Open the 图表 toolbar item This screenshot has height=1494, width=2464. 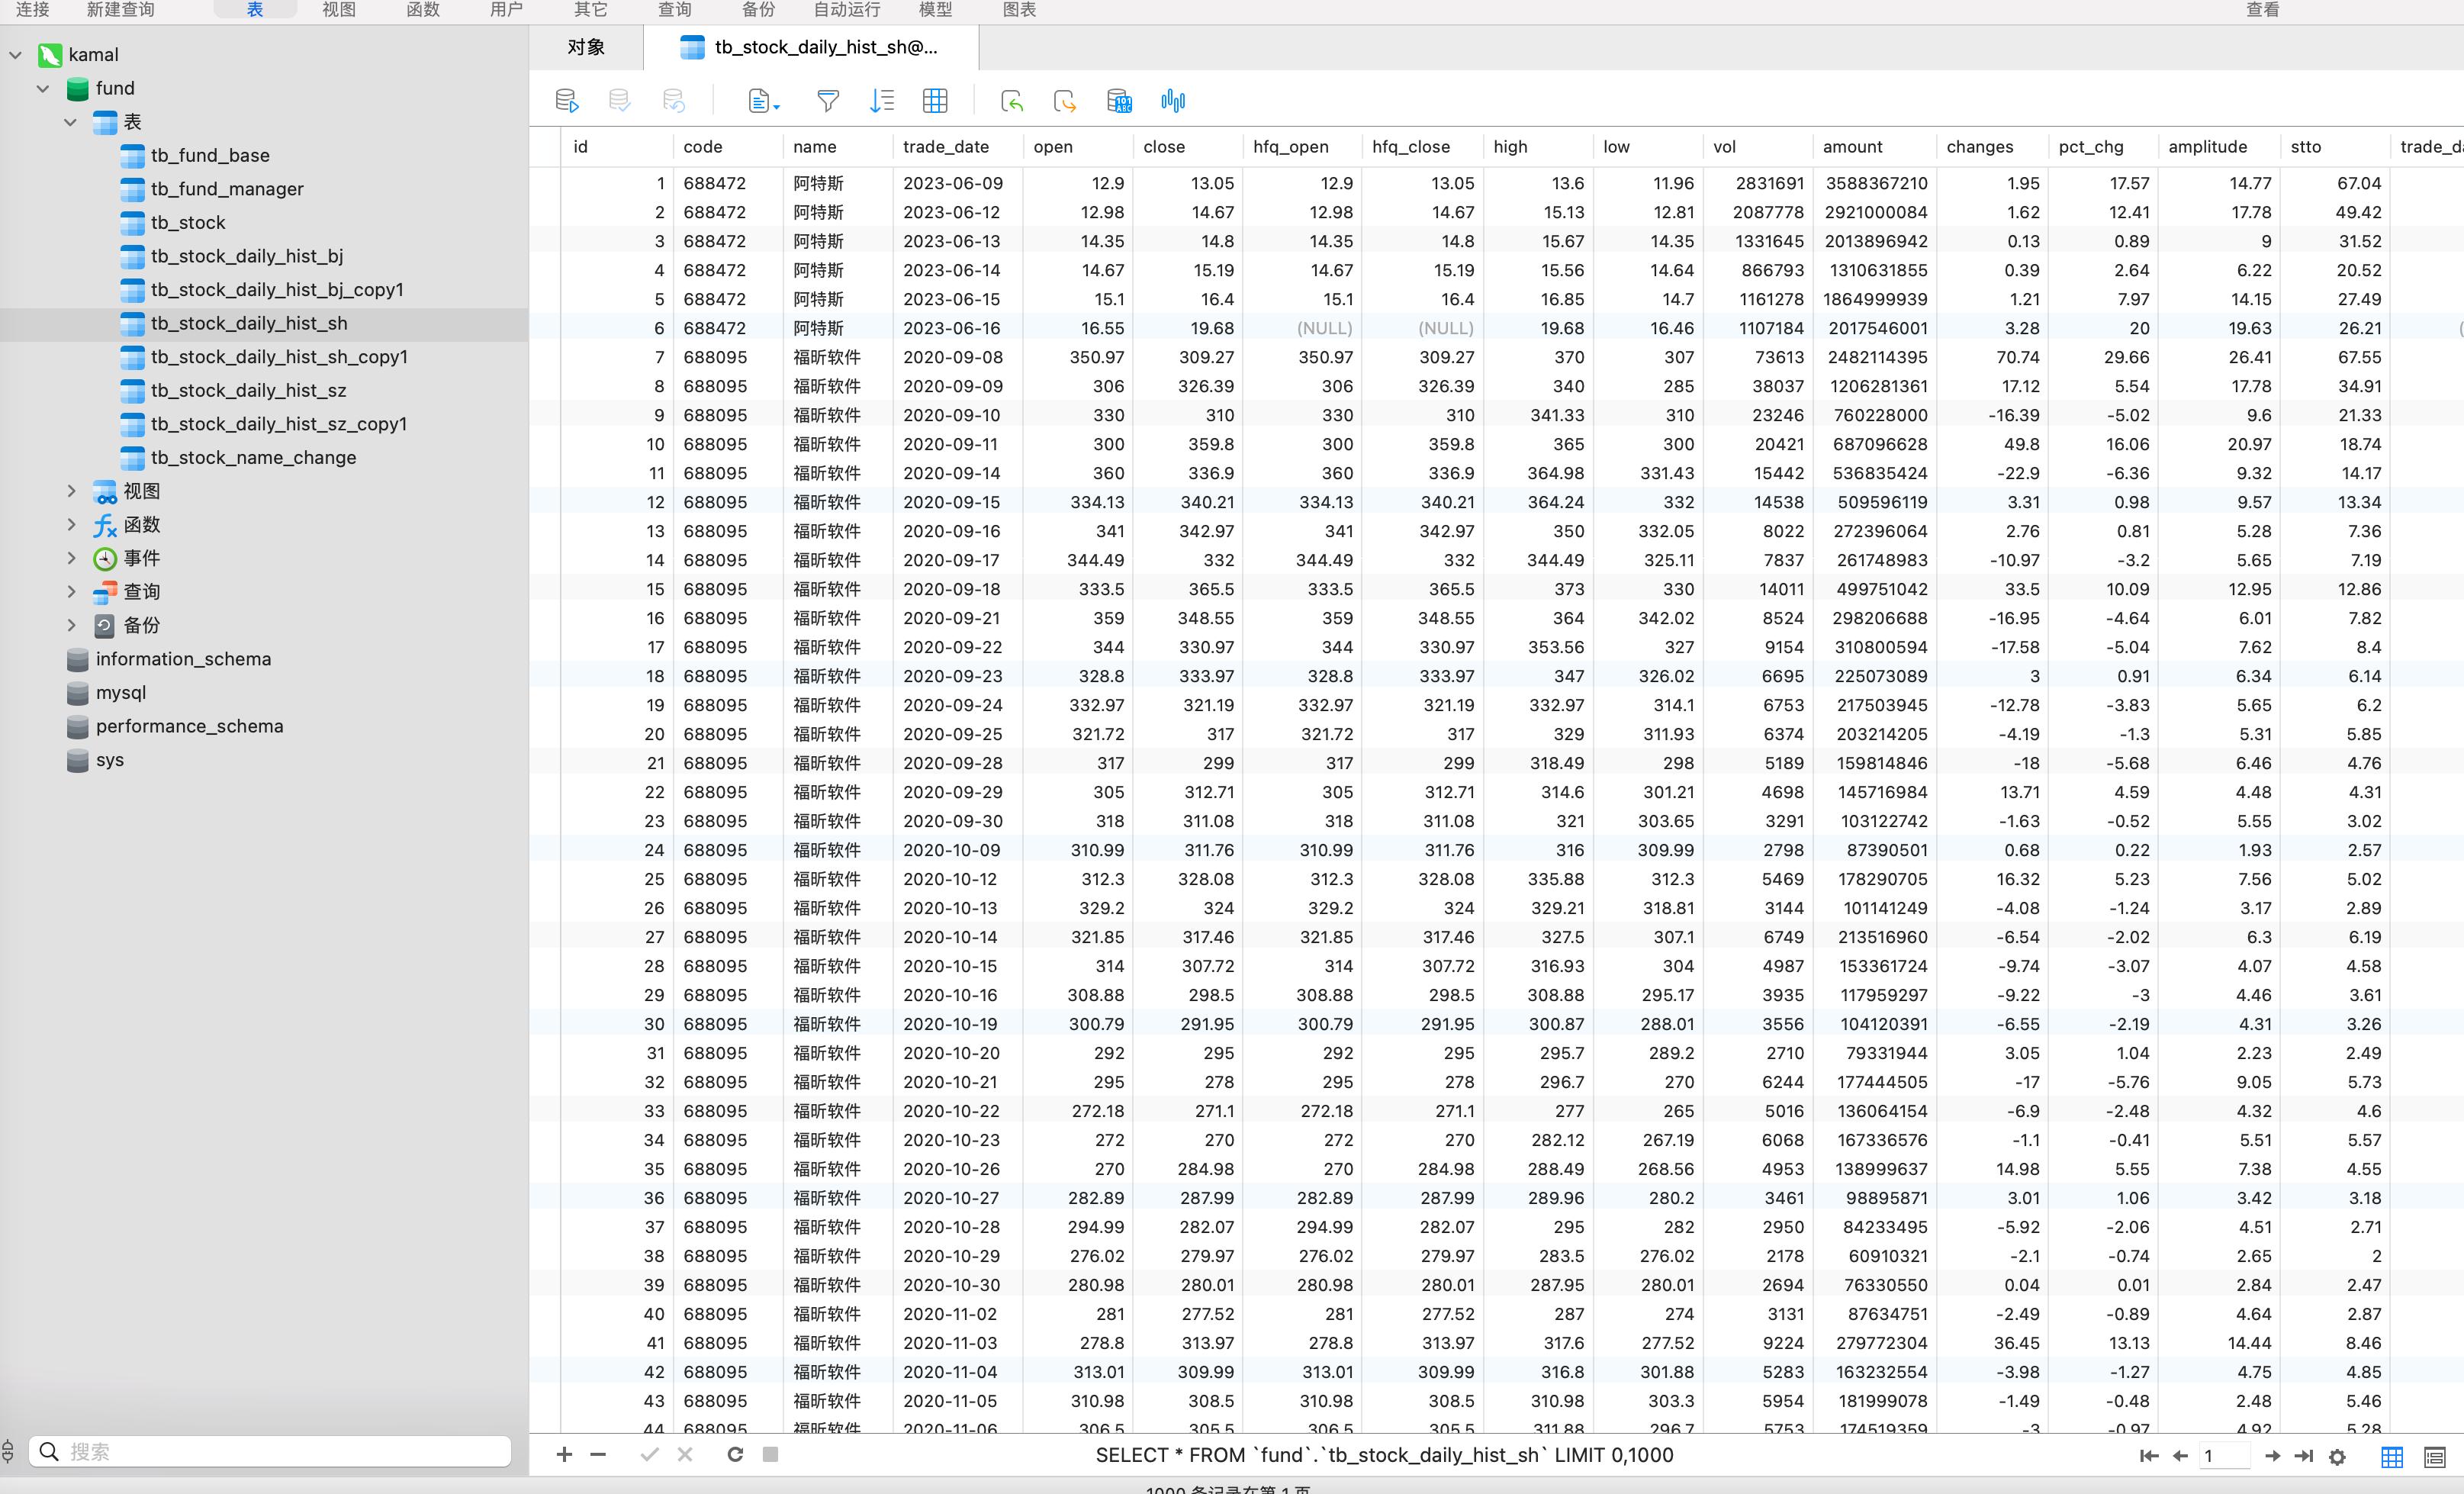pyautogui.click(x=1019, y=9)
